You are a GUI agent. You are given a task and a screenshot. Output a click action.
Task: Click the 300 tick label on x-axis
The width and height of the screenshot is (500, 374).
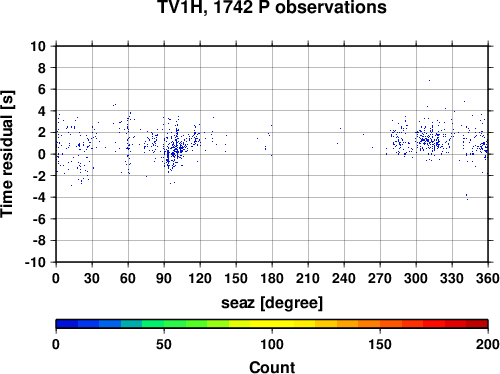pos(416,278)
